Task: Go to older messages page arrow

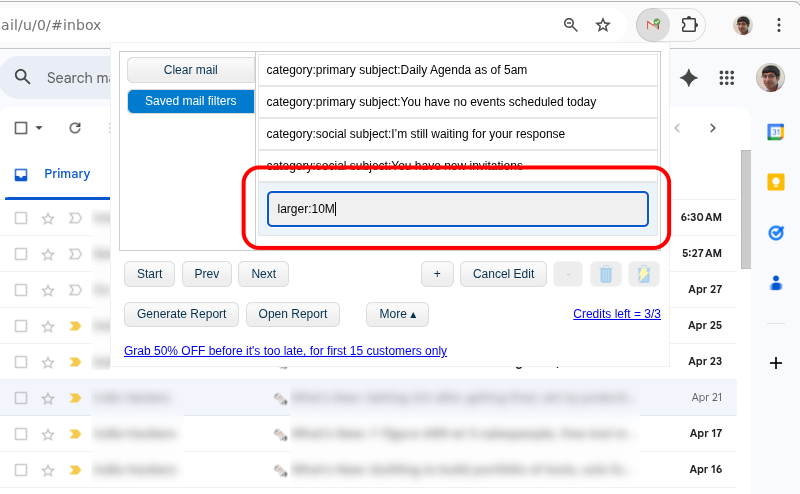Action: [x=713, y=128]
